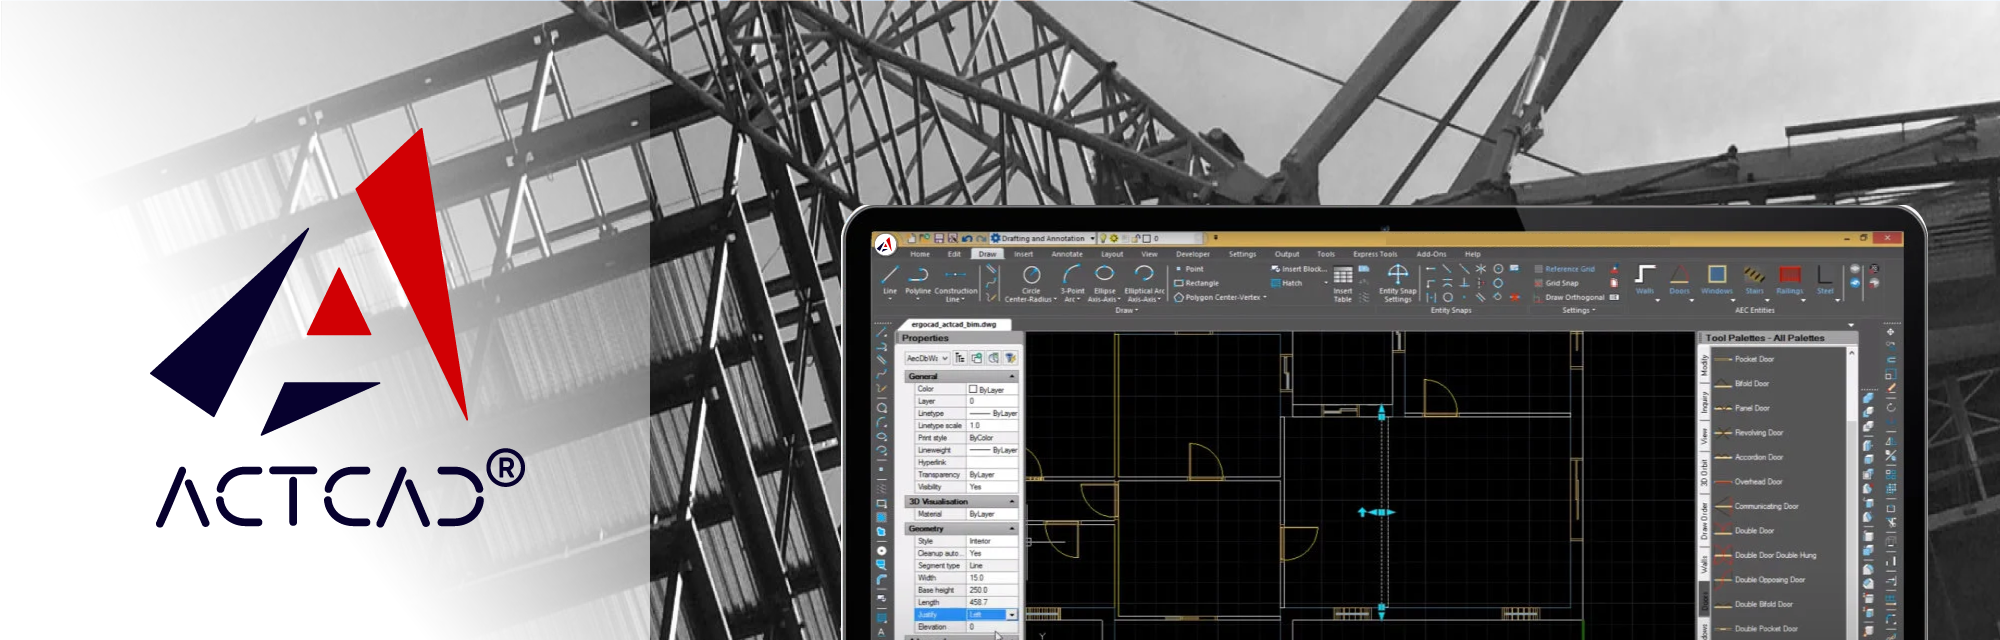Expand the Walls dropdown arrow
This screenshot has height=640, width=2000.
[1657, 300]
